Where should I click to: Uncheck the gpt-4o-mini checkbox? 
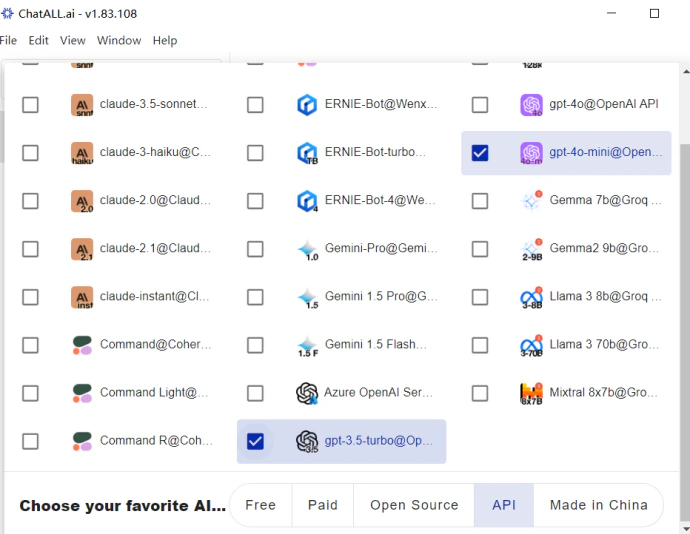pos(480,153)
